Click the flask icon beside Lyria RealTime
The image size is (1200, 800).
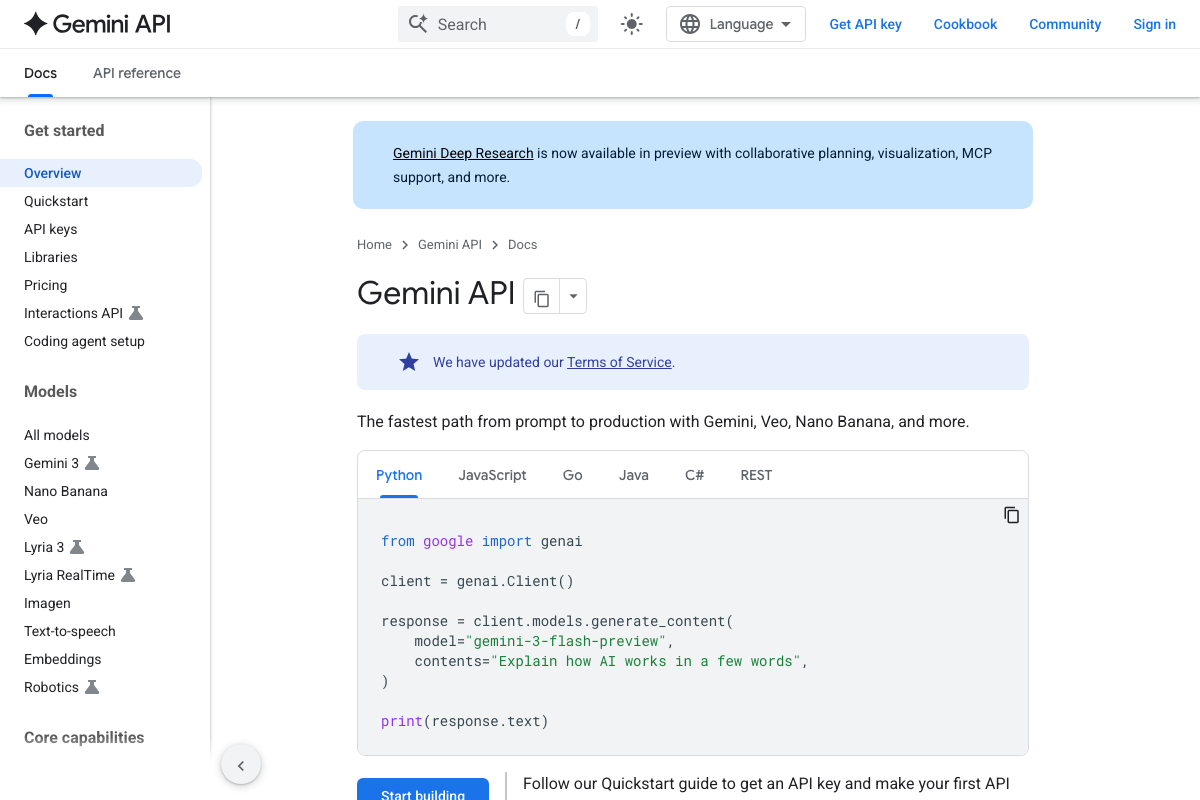(x=127, y=575)
